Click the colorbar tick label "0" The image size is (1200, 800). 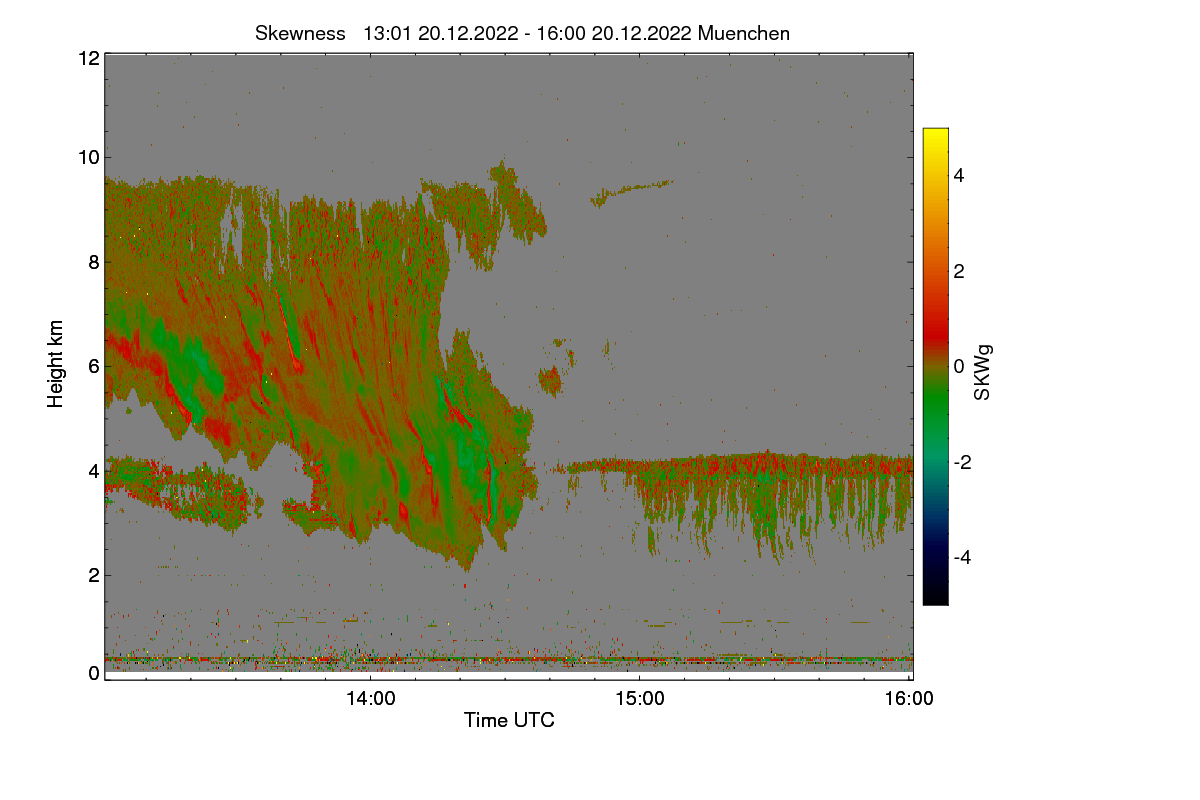(960, 366)
